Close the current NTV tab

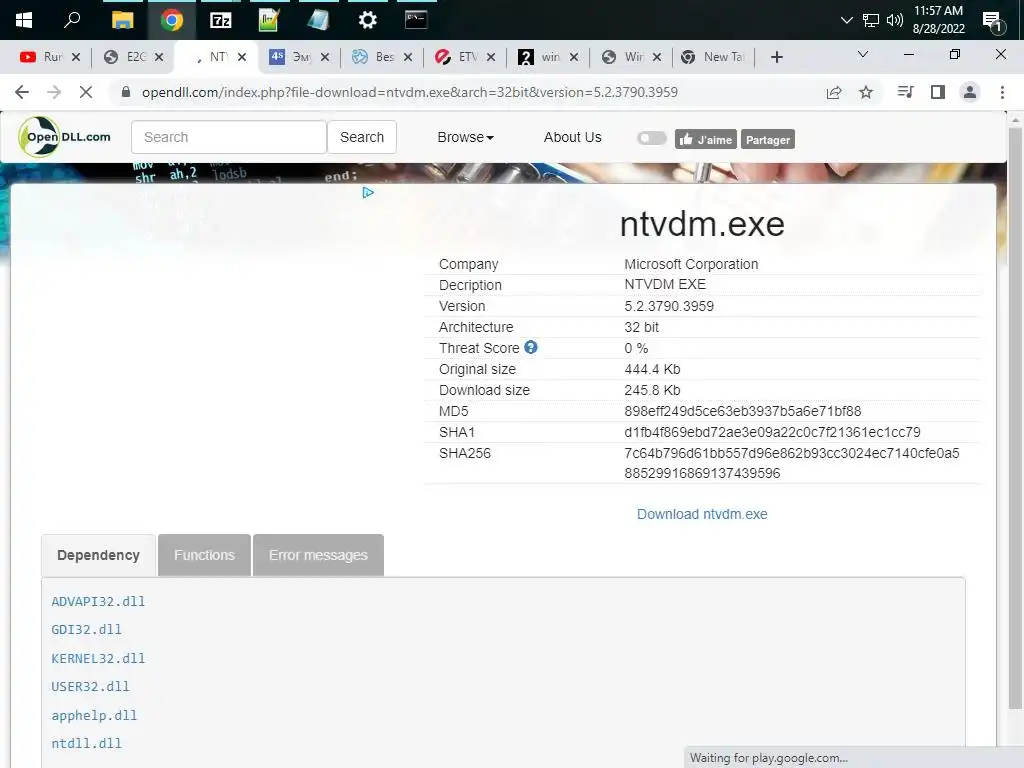[242, 57]
